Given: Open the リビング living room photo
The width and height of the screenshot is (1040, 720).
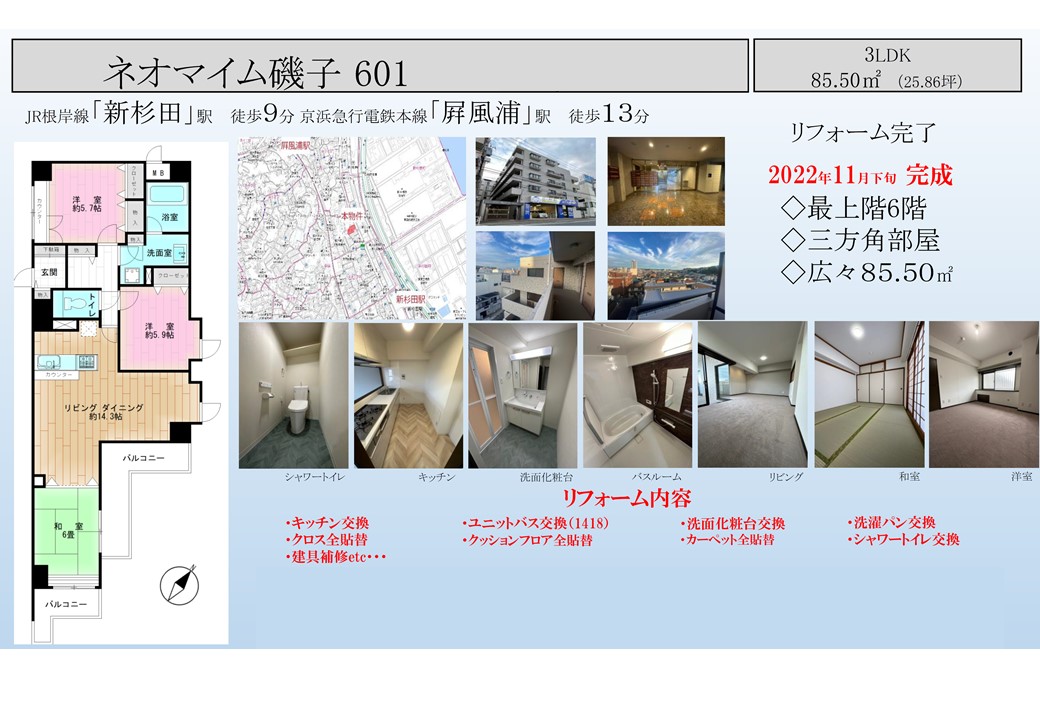Looking at the screenshot, I should pos(751,395).
